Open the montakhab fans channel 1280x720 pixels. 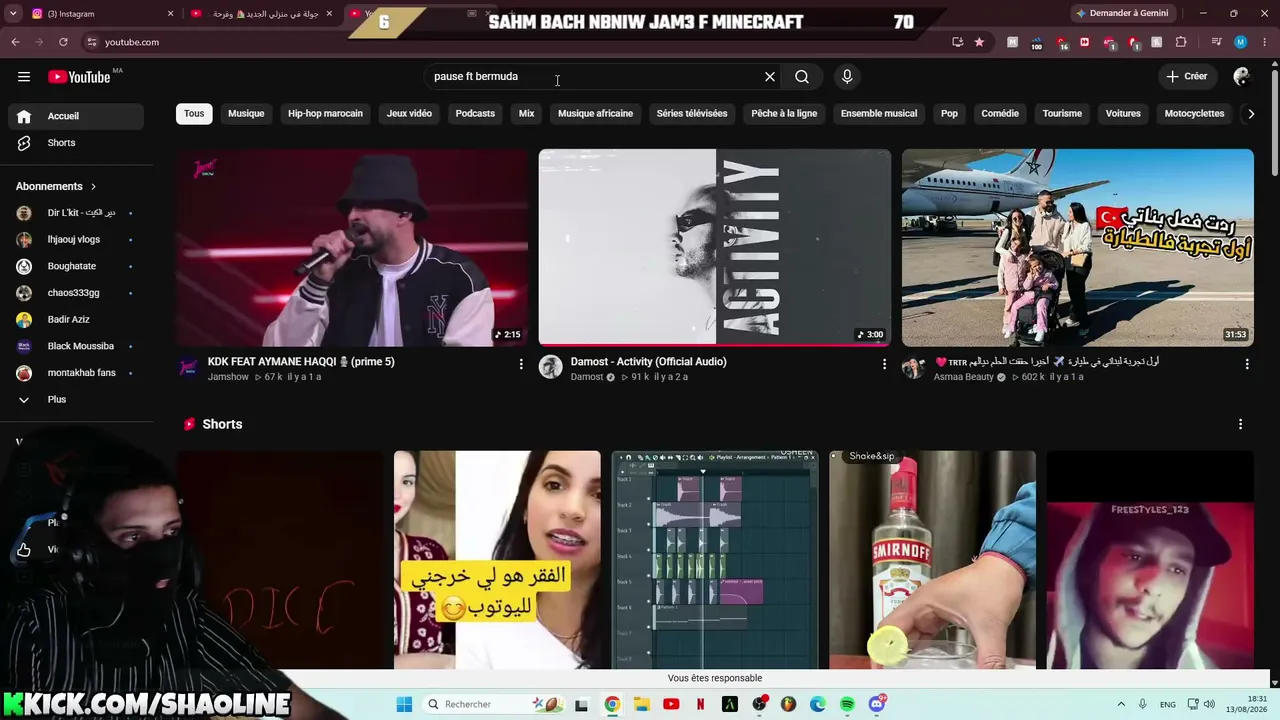click(x=76, y=373)
